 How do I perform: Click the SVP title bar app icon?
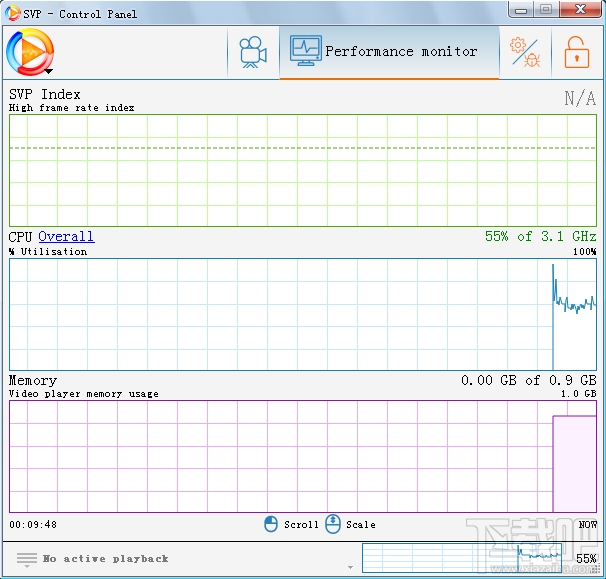coord(12,14)
